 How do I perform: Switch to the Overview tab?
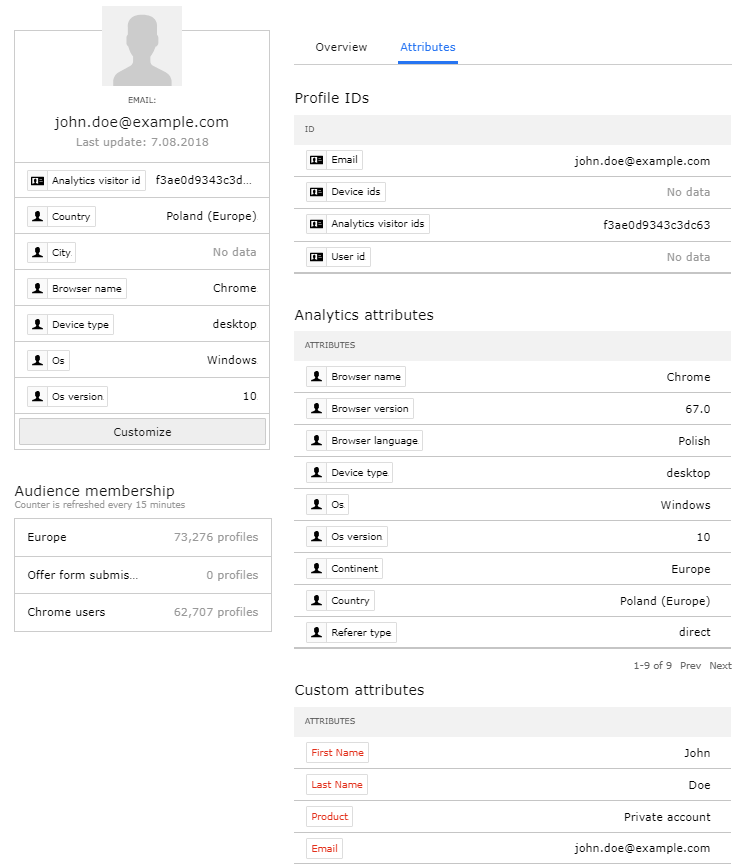(341, 47)
